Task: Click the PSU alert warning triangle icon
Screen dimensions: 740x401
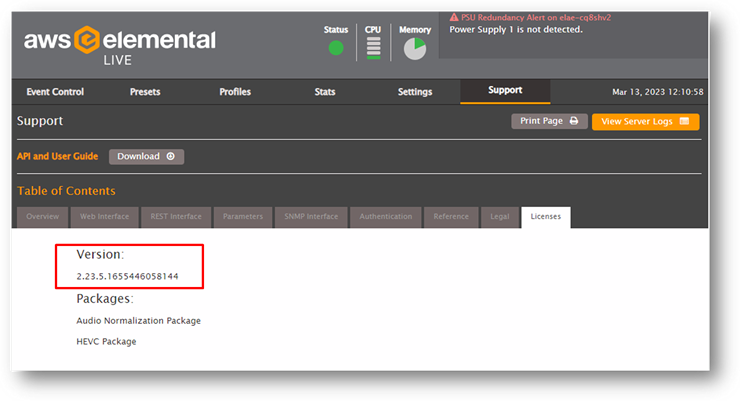Action: pos(454,17)
